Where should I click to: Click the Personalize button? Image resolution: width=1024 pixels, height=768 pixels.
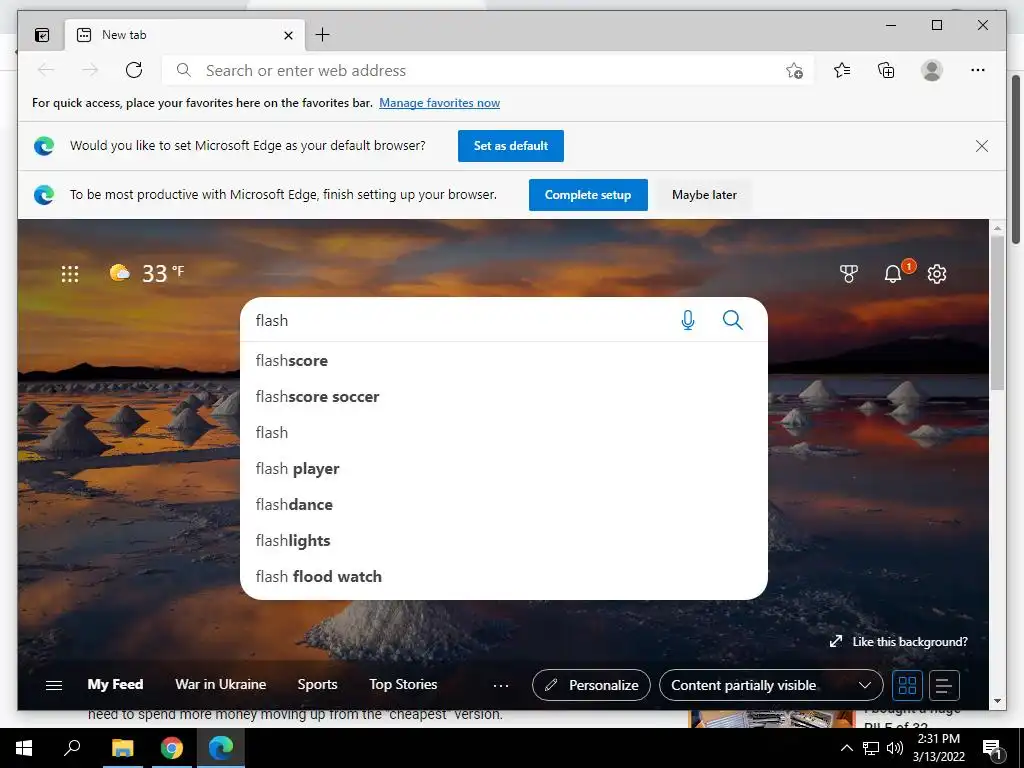(x=591, y=685)
